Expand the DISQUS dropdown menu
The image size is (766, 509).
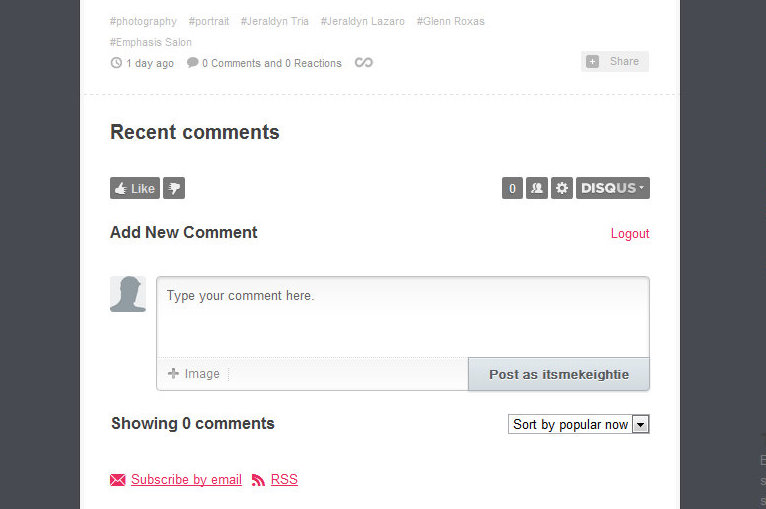[613, 188]
